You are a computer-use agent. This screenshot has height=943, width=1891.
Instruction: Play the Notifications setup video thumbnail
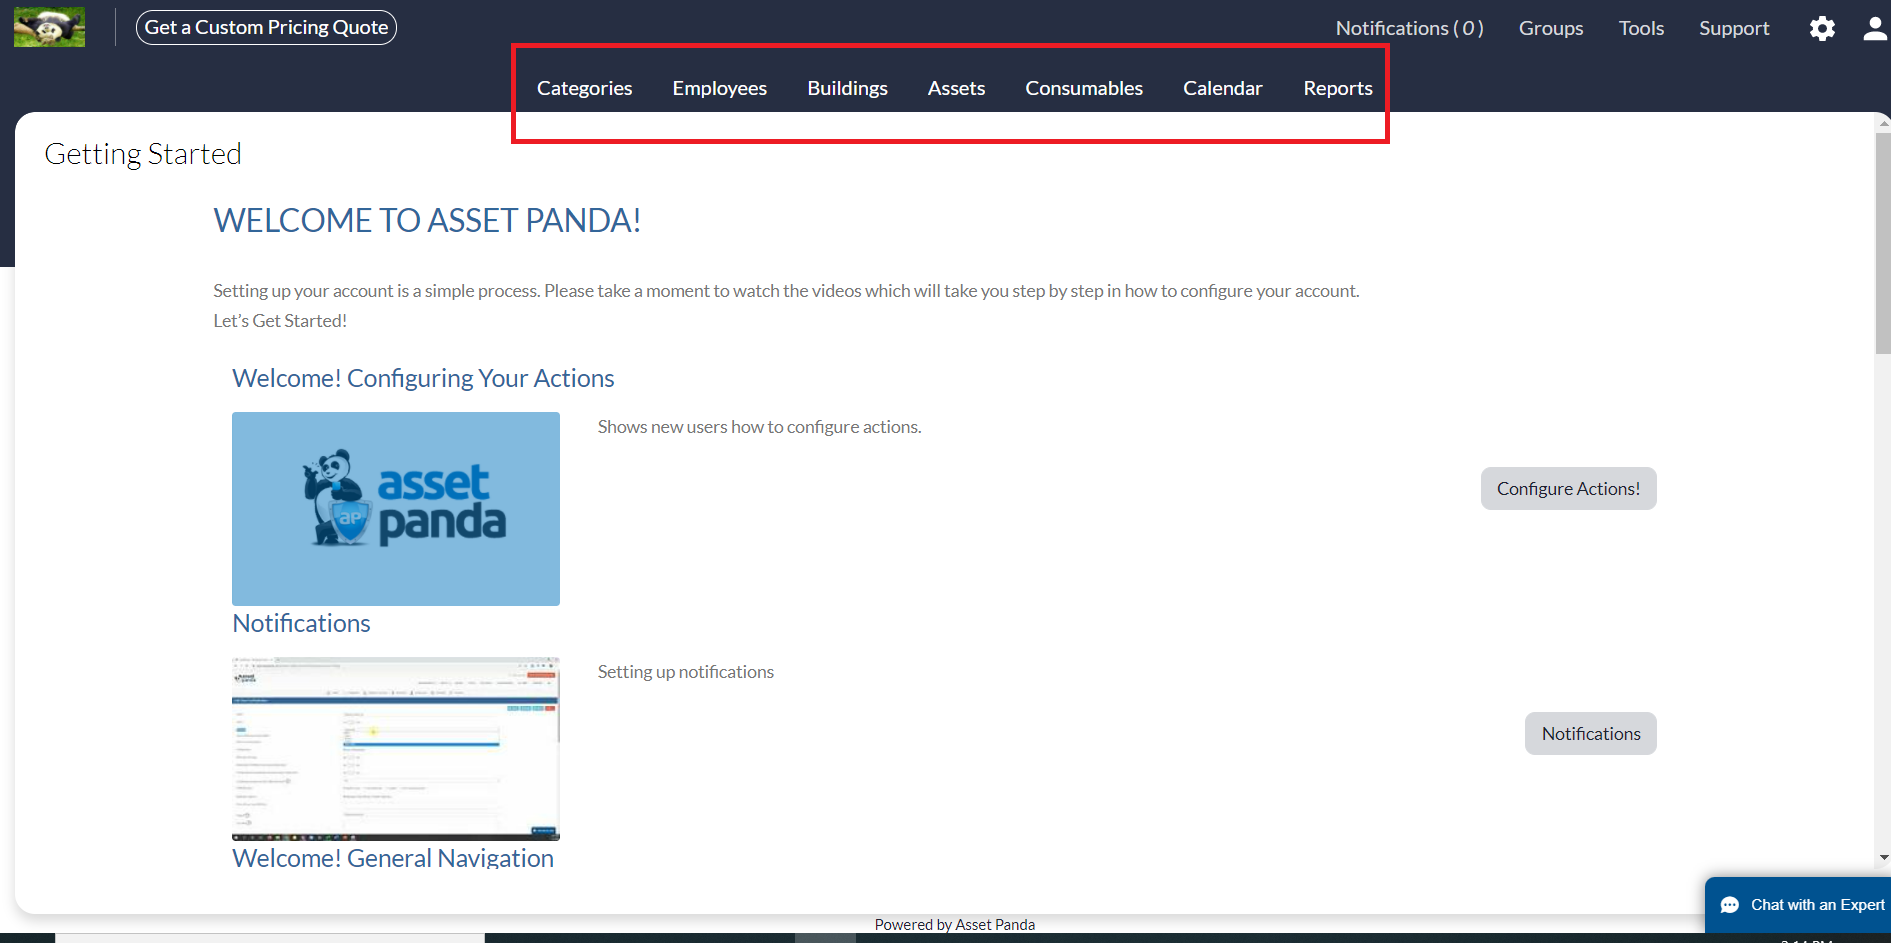click(x=396, y=749)
